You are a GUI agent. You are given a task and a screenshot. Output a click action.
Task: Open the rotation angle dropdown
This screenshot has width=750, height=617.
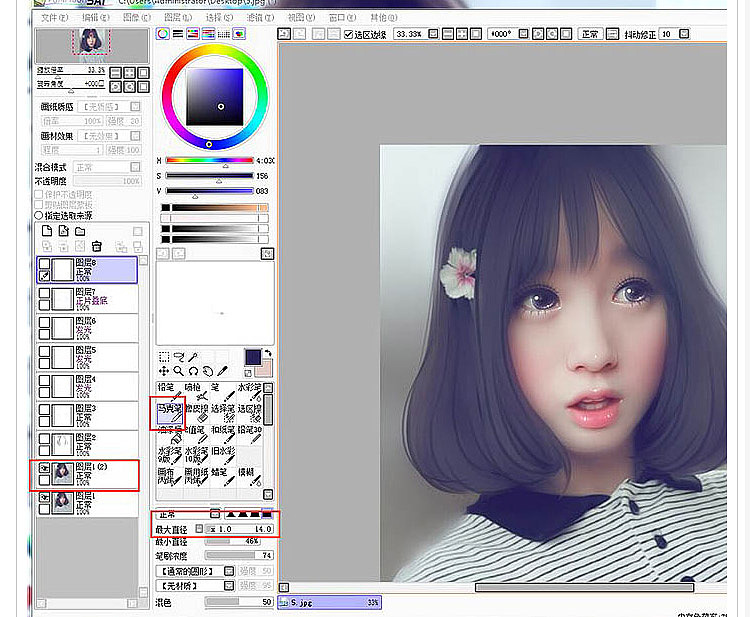[x=524, y=34]
